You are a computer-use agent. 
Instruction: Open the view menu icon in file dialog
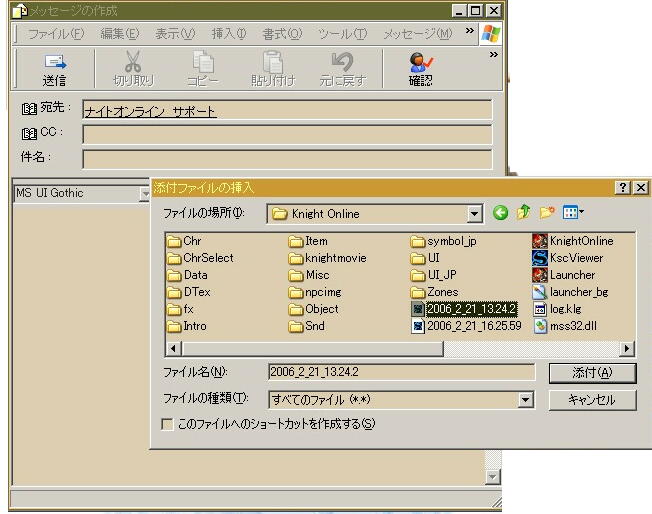(x=573, y=213)
